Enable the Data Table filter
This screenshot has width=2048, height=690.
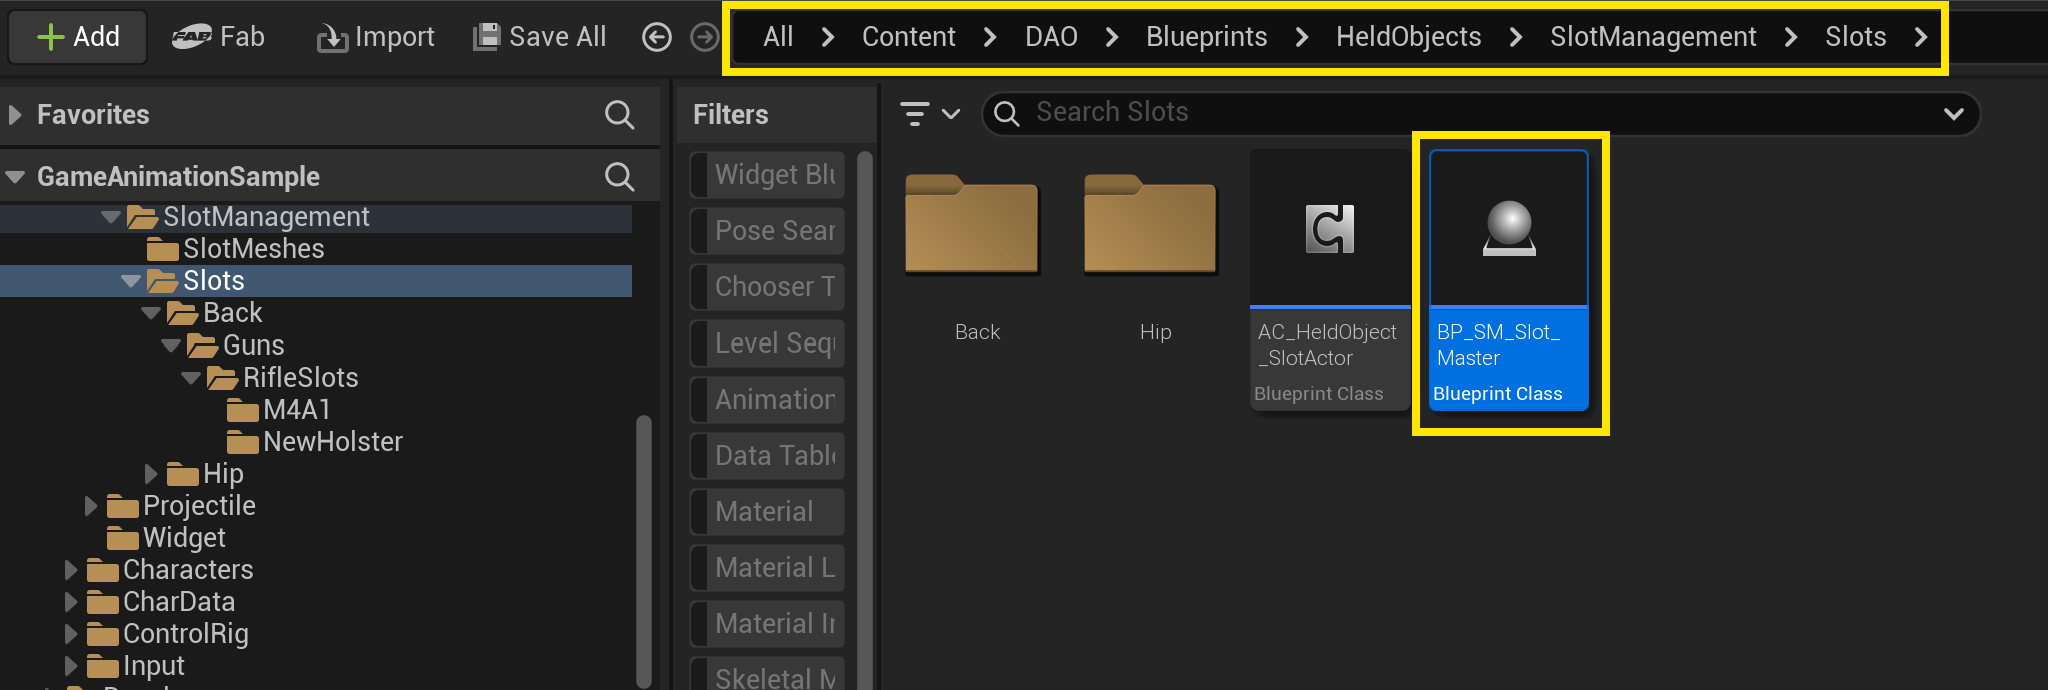point(768,455)
